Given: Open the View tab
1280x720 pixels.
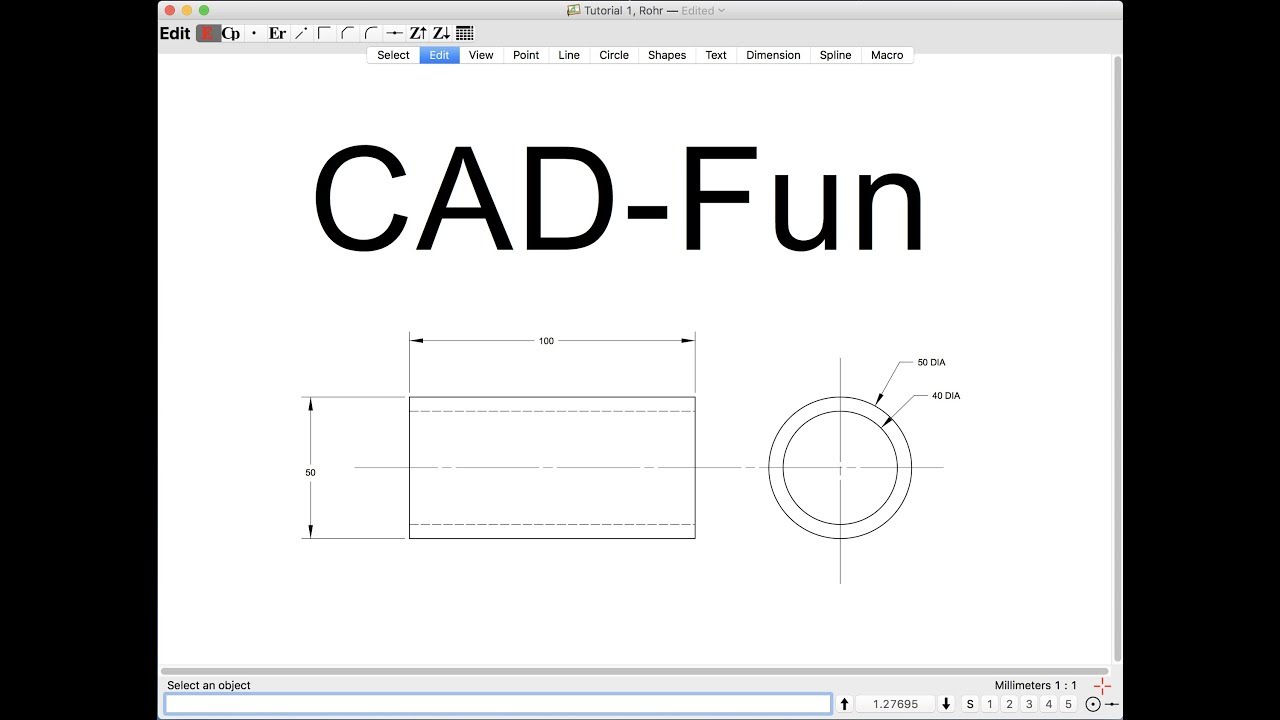Looking at the screenshot, I should [481, 55].
